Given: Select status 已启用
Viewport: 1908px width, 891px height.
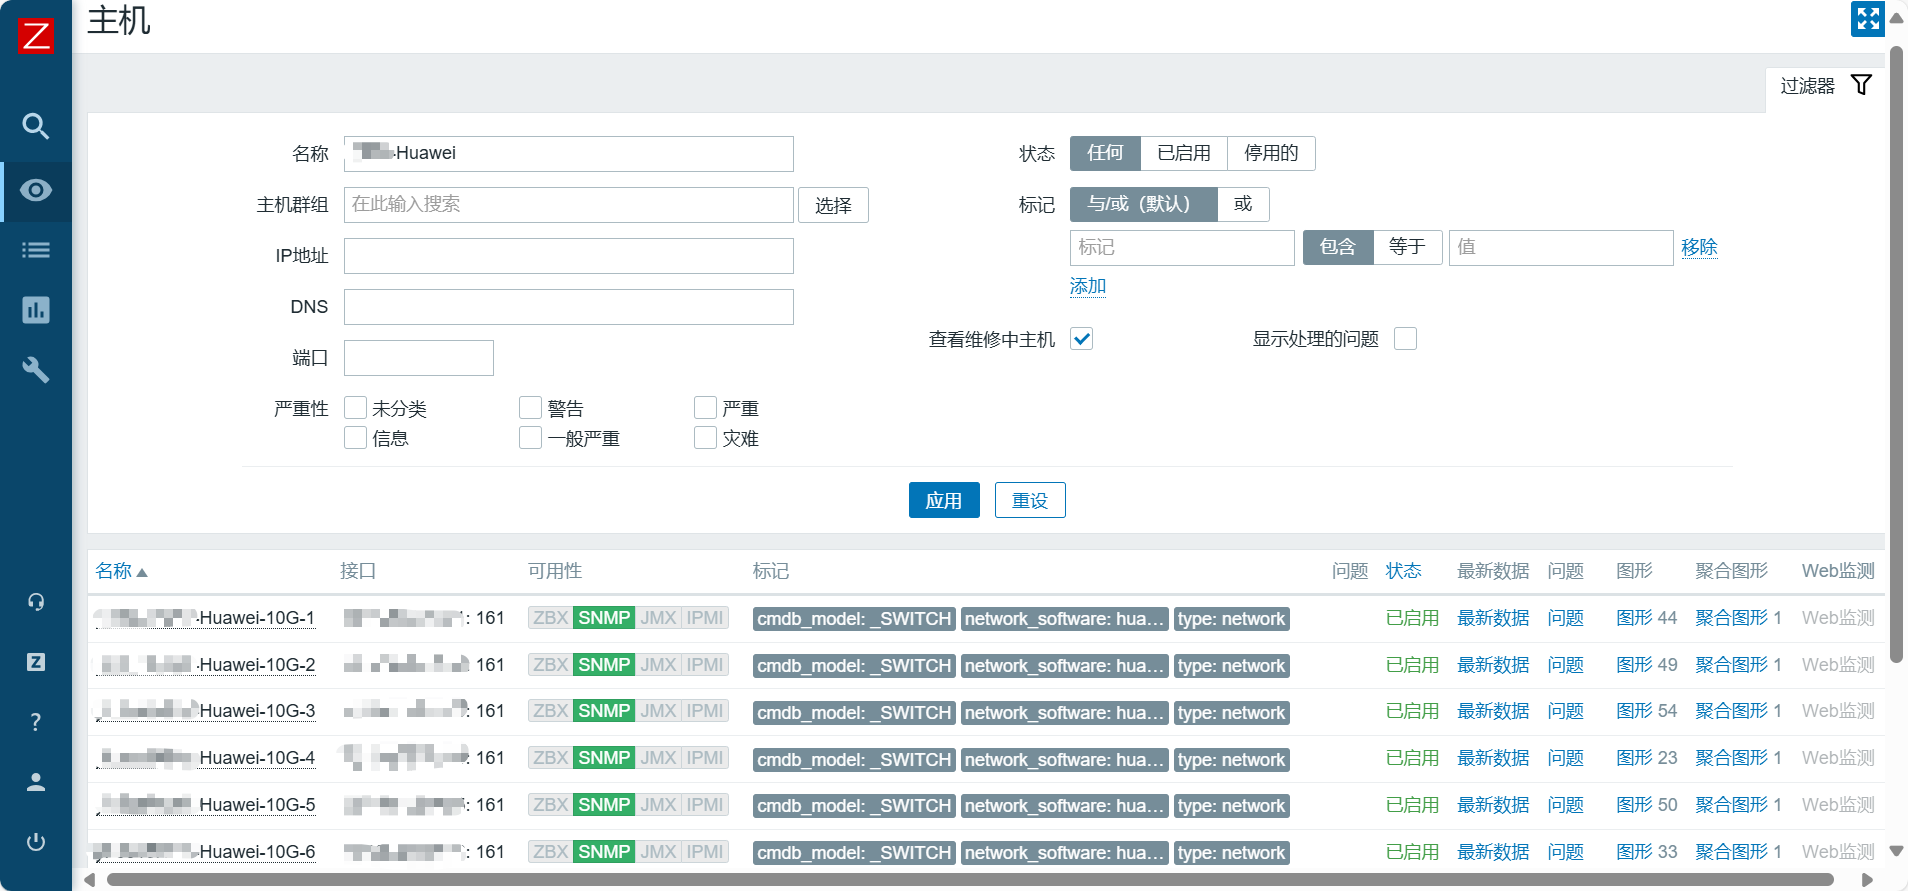Looking at the screenshot, I should click(1184, 153).
